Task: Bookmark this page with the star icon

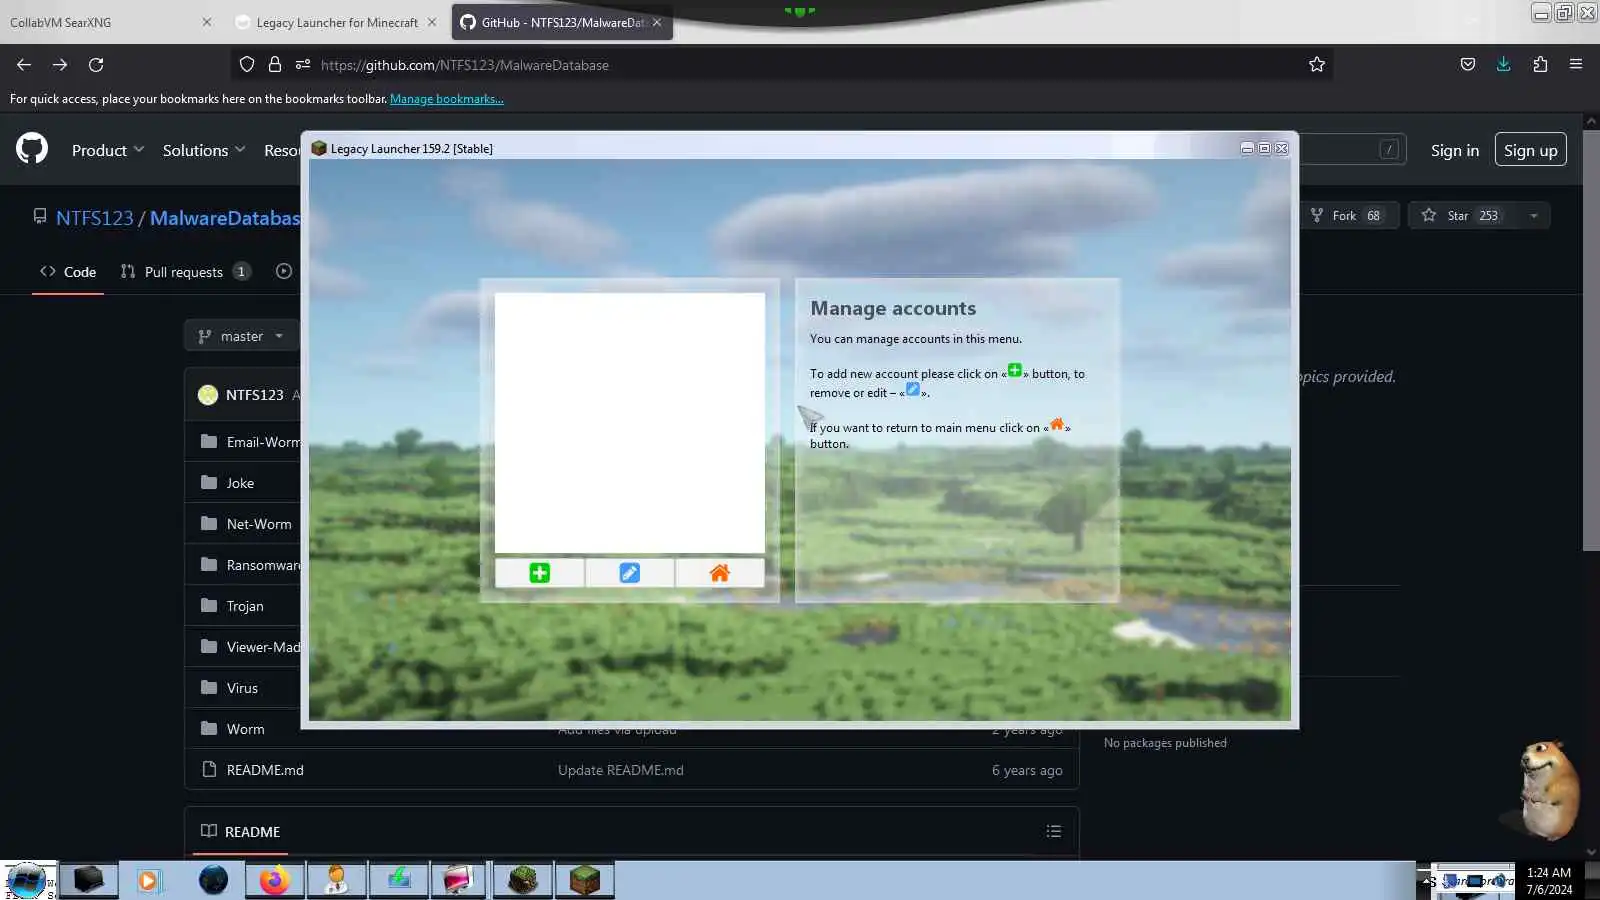Action: click(x=1317, y=65)
